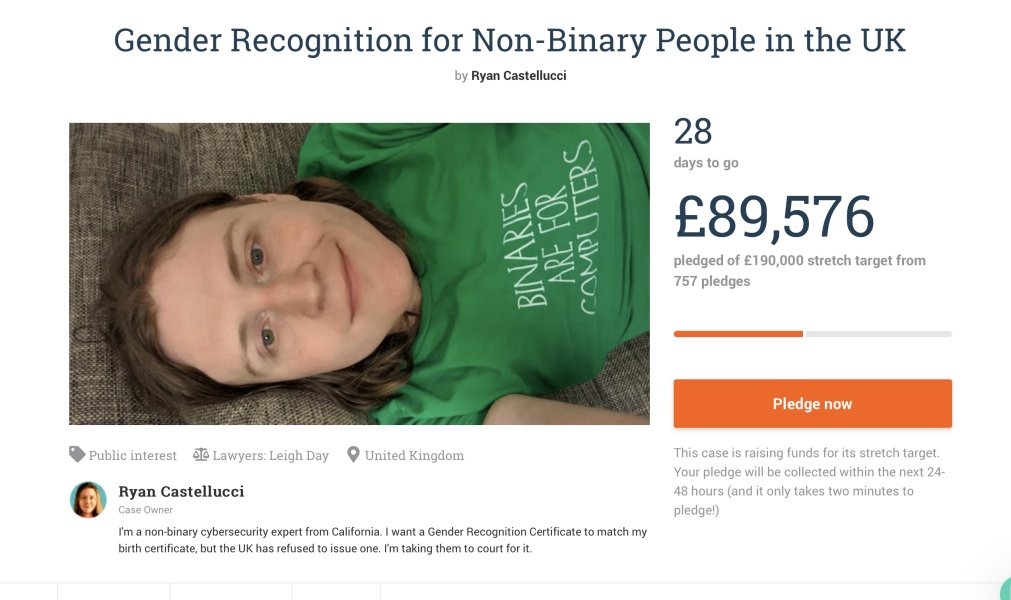Viewport: 1011px width, 600px height.
Task: Open the Lawyers: Leigh Day link
Action: point(270,456)
